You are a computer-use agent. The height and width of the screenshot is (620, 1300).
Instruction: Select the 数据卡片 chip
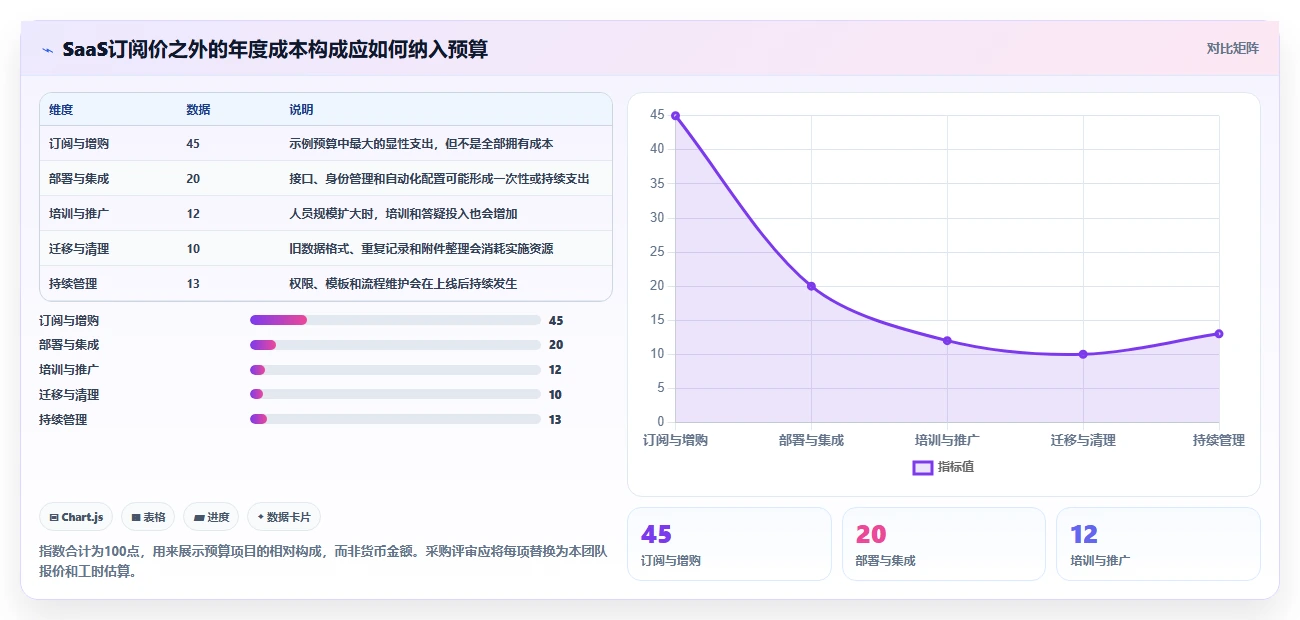(x=284, y=517)
